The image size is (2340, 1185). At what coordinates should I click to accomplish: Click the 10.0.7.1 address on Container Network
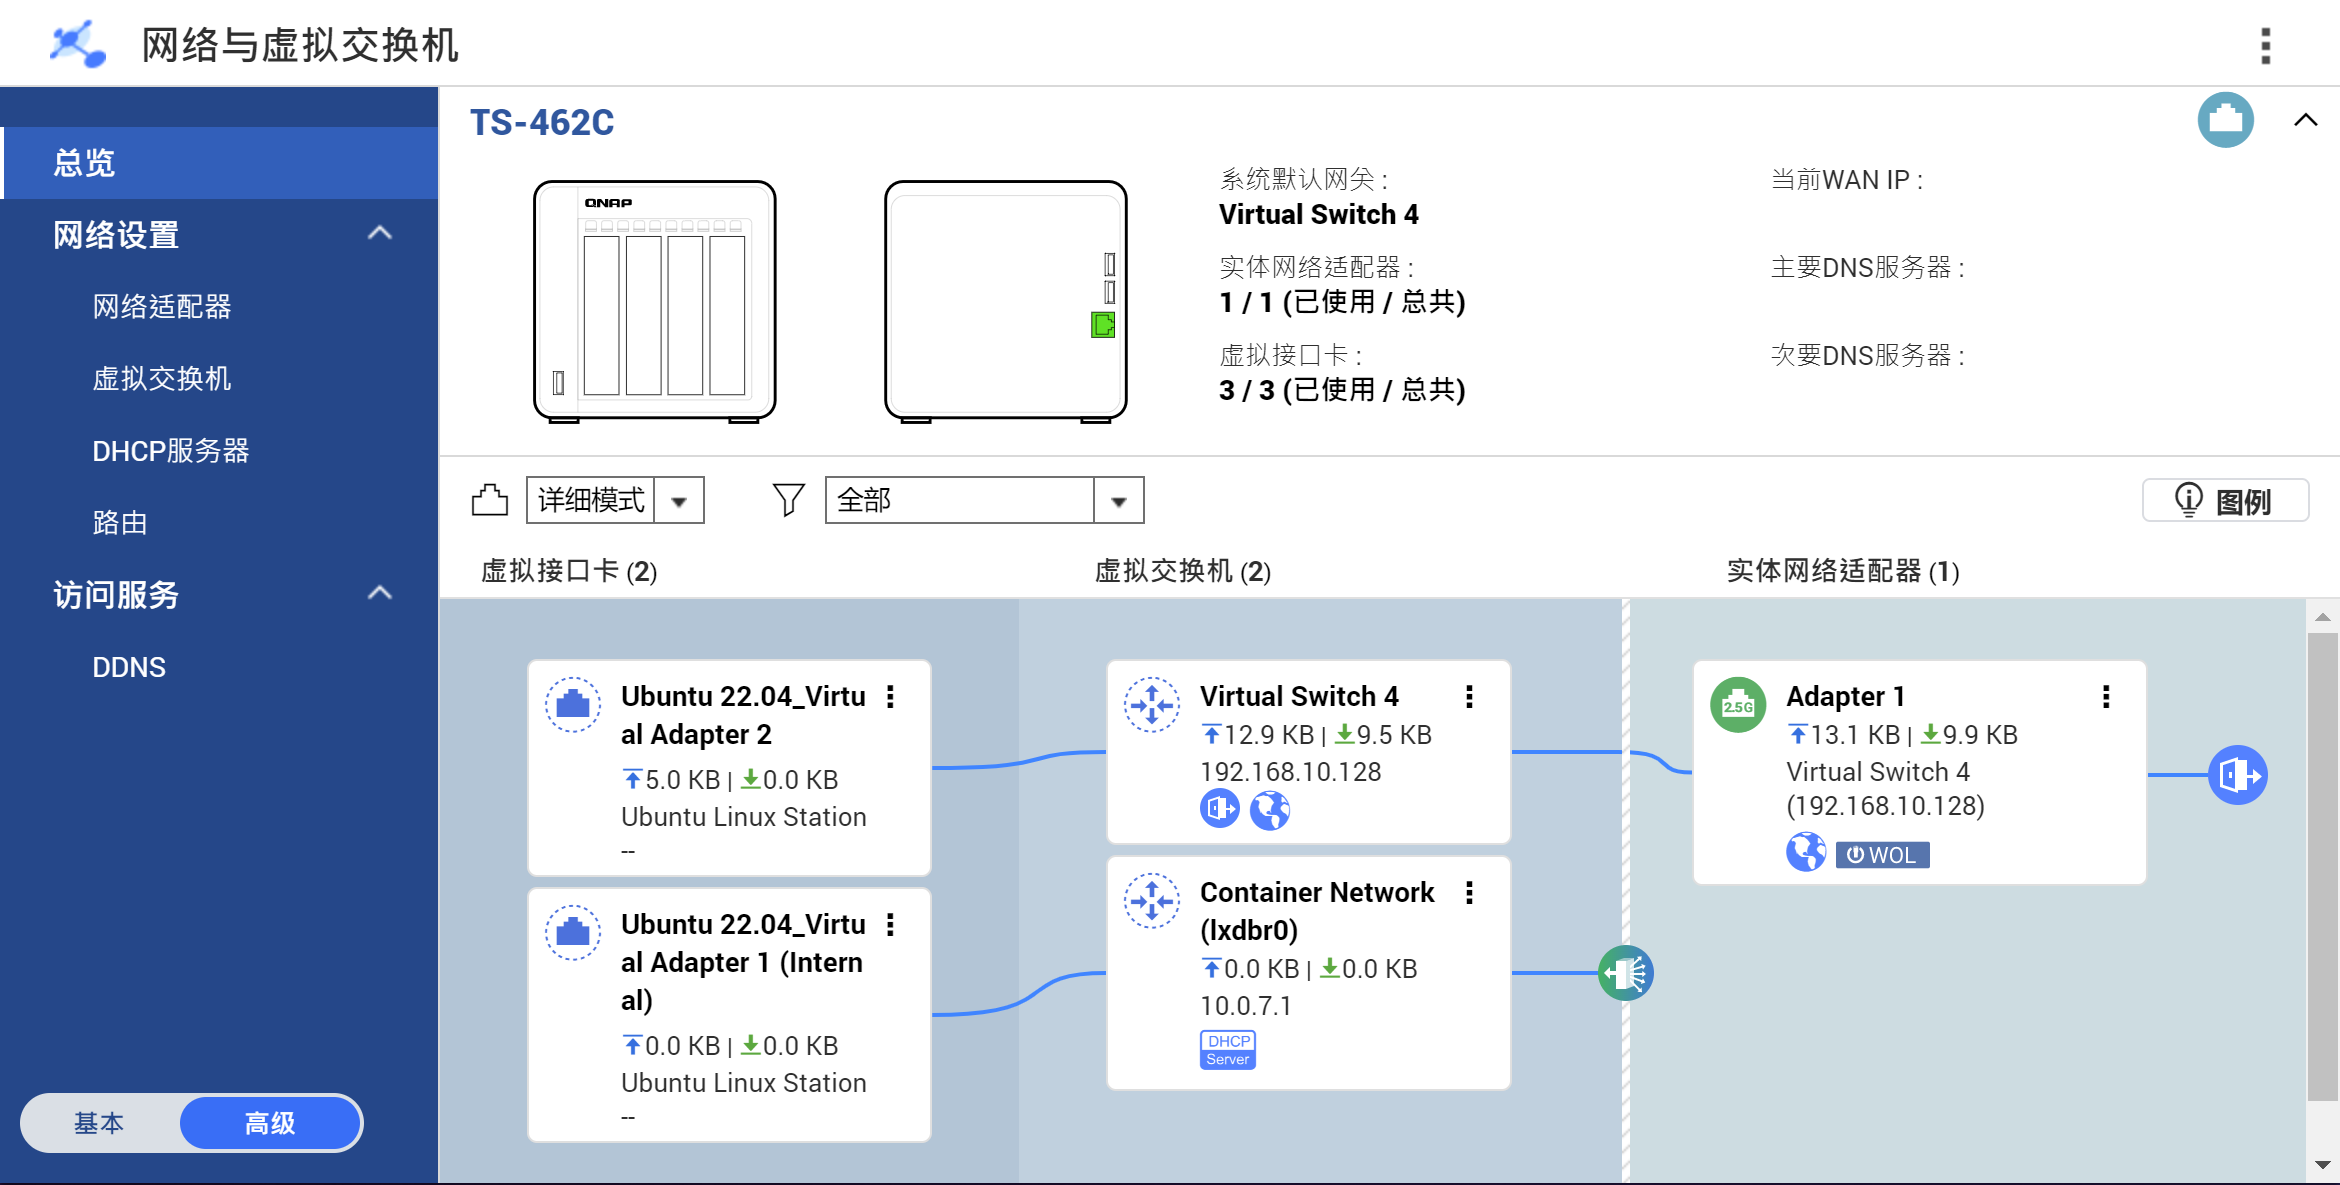tap(1246, 1006)
